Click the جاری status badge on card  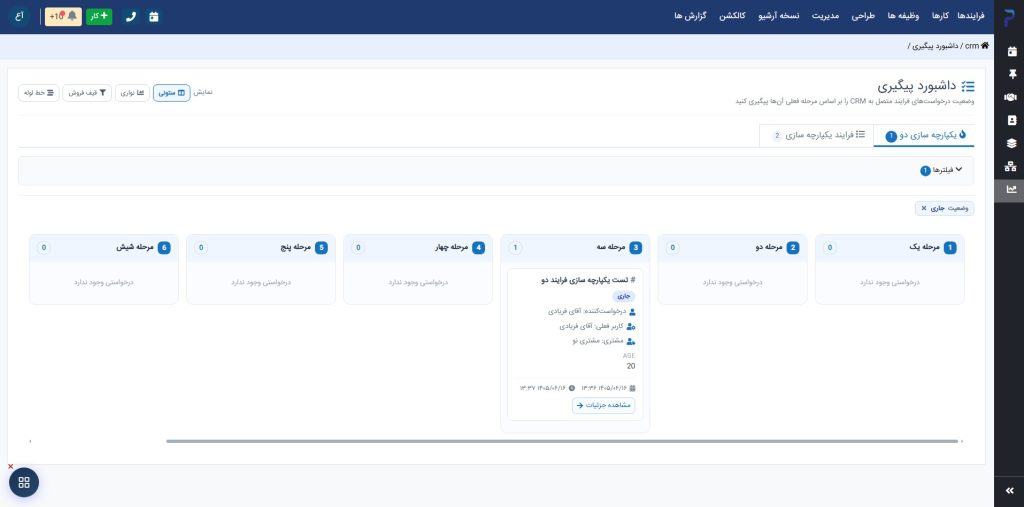click(x=623, y=297)
